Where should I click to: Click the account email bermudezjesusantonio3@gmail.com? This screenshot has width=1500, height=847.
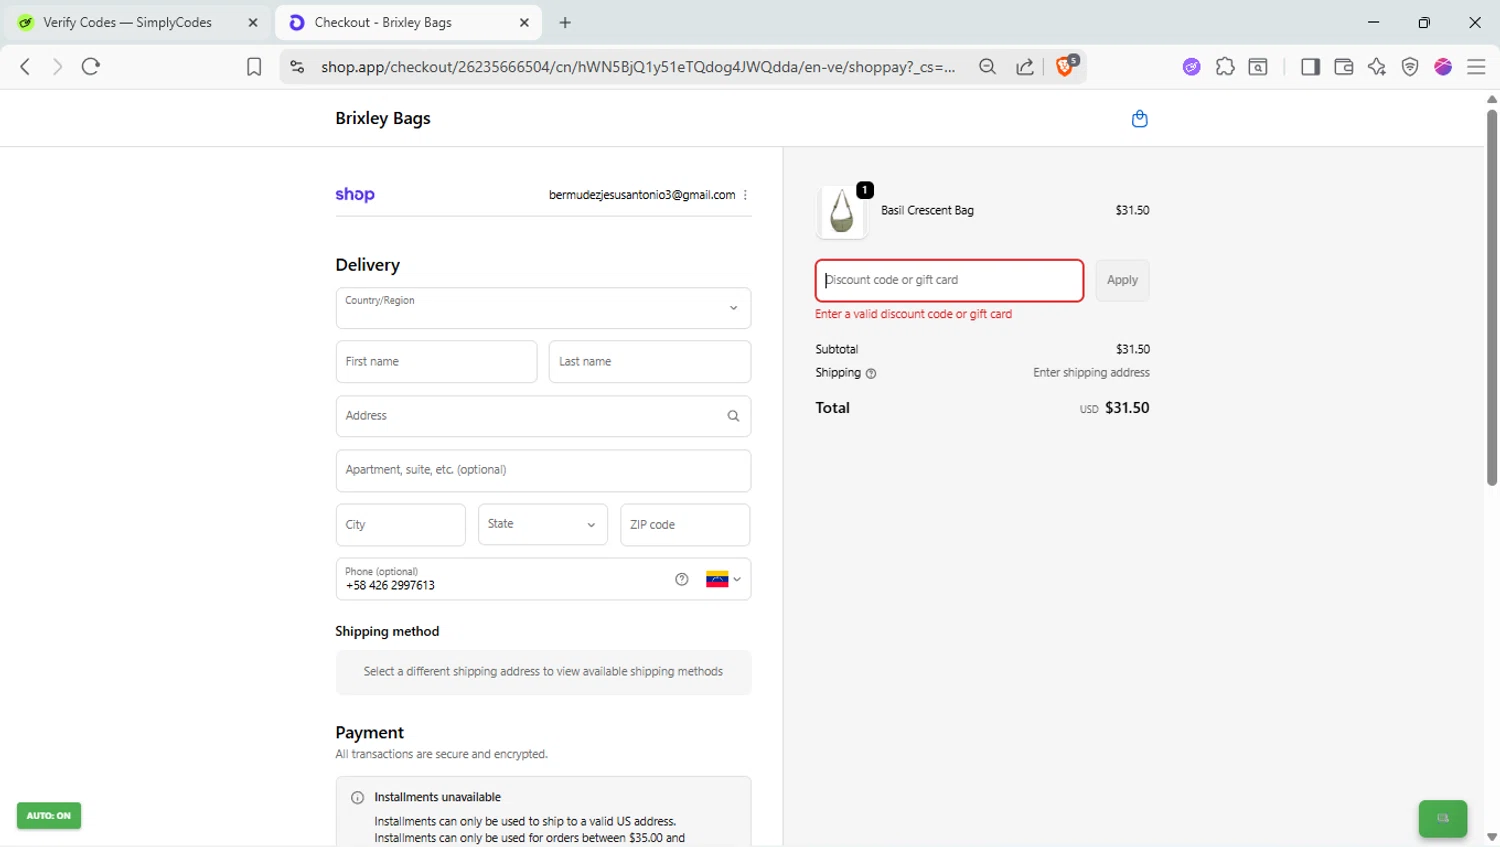click(x=642, y=195)
